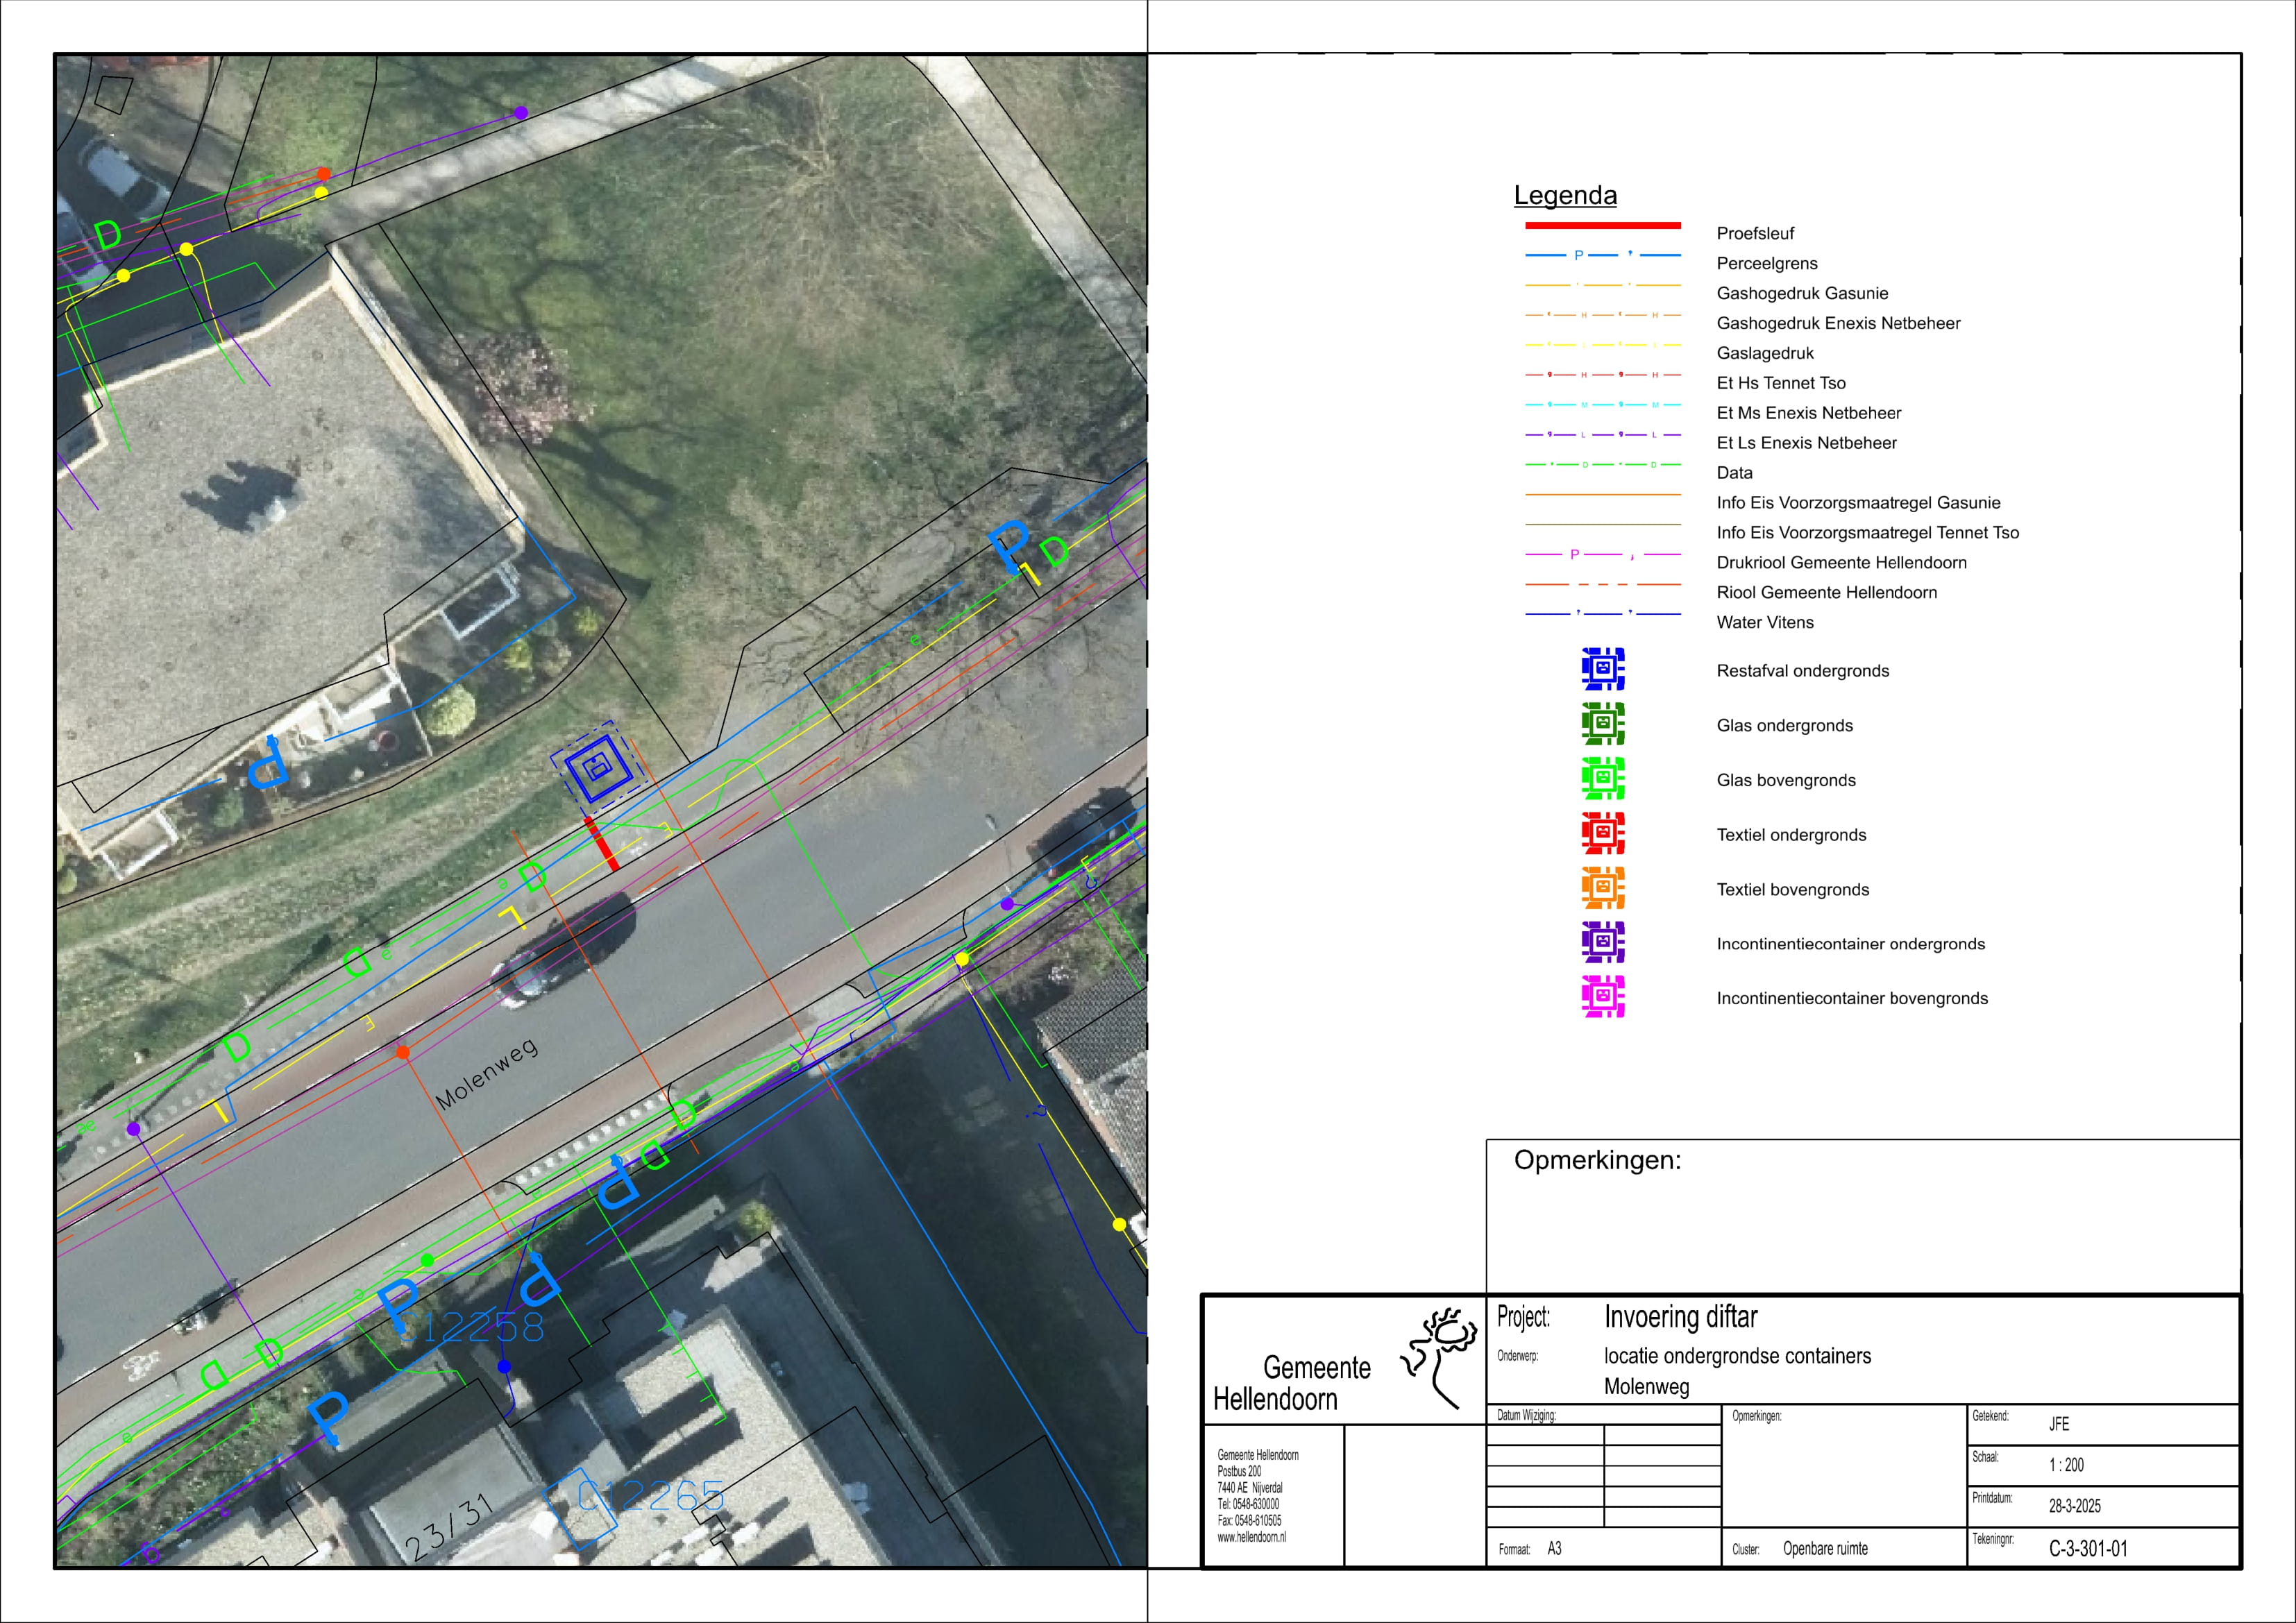Viewport: 2296px width, 1623px height.
Task: Click the purple Incontinentiecontainer ondergronds icon
Action: point(1602,942)
